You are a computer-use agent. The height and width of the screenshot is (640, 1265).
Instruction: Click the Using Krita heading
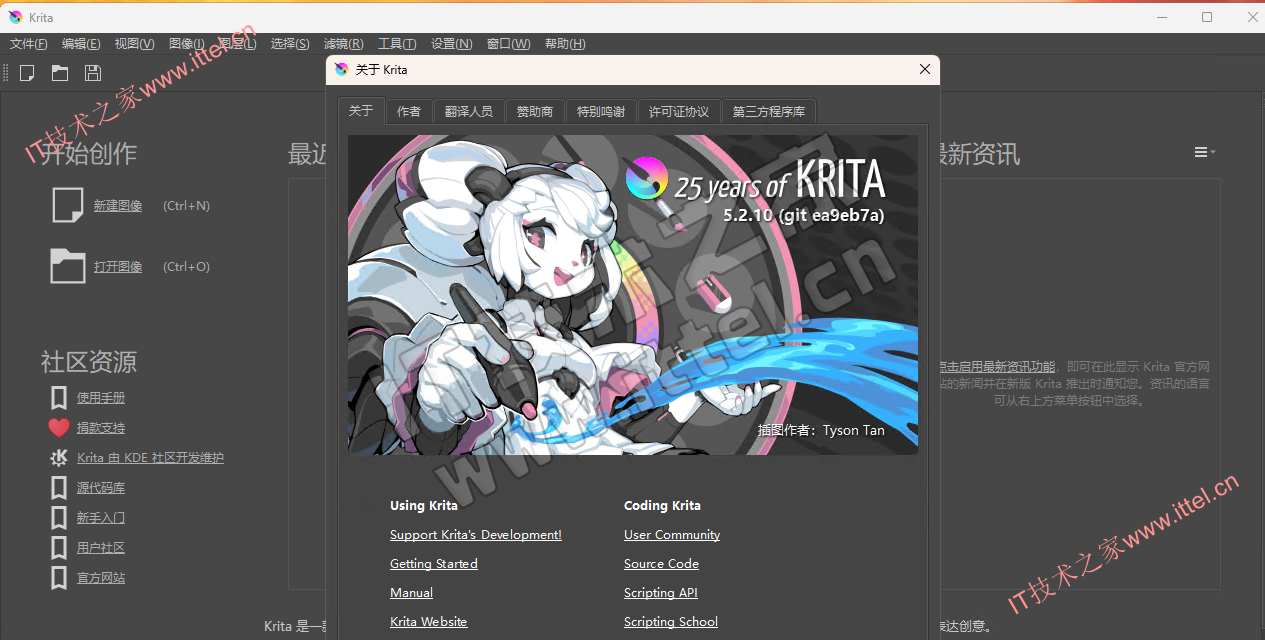click(x=424, y=506)
